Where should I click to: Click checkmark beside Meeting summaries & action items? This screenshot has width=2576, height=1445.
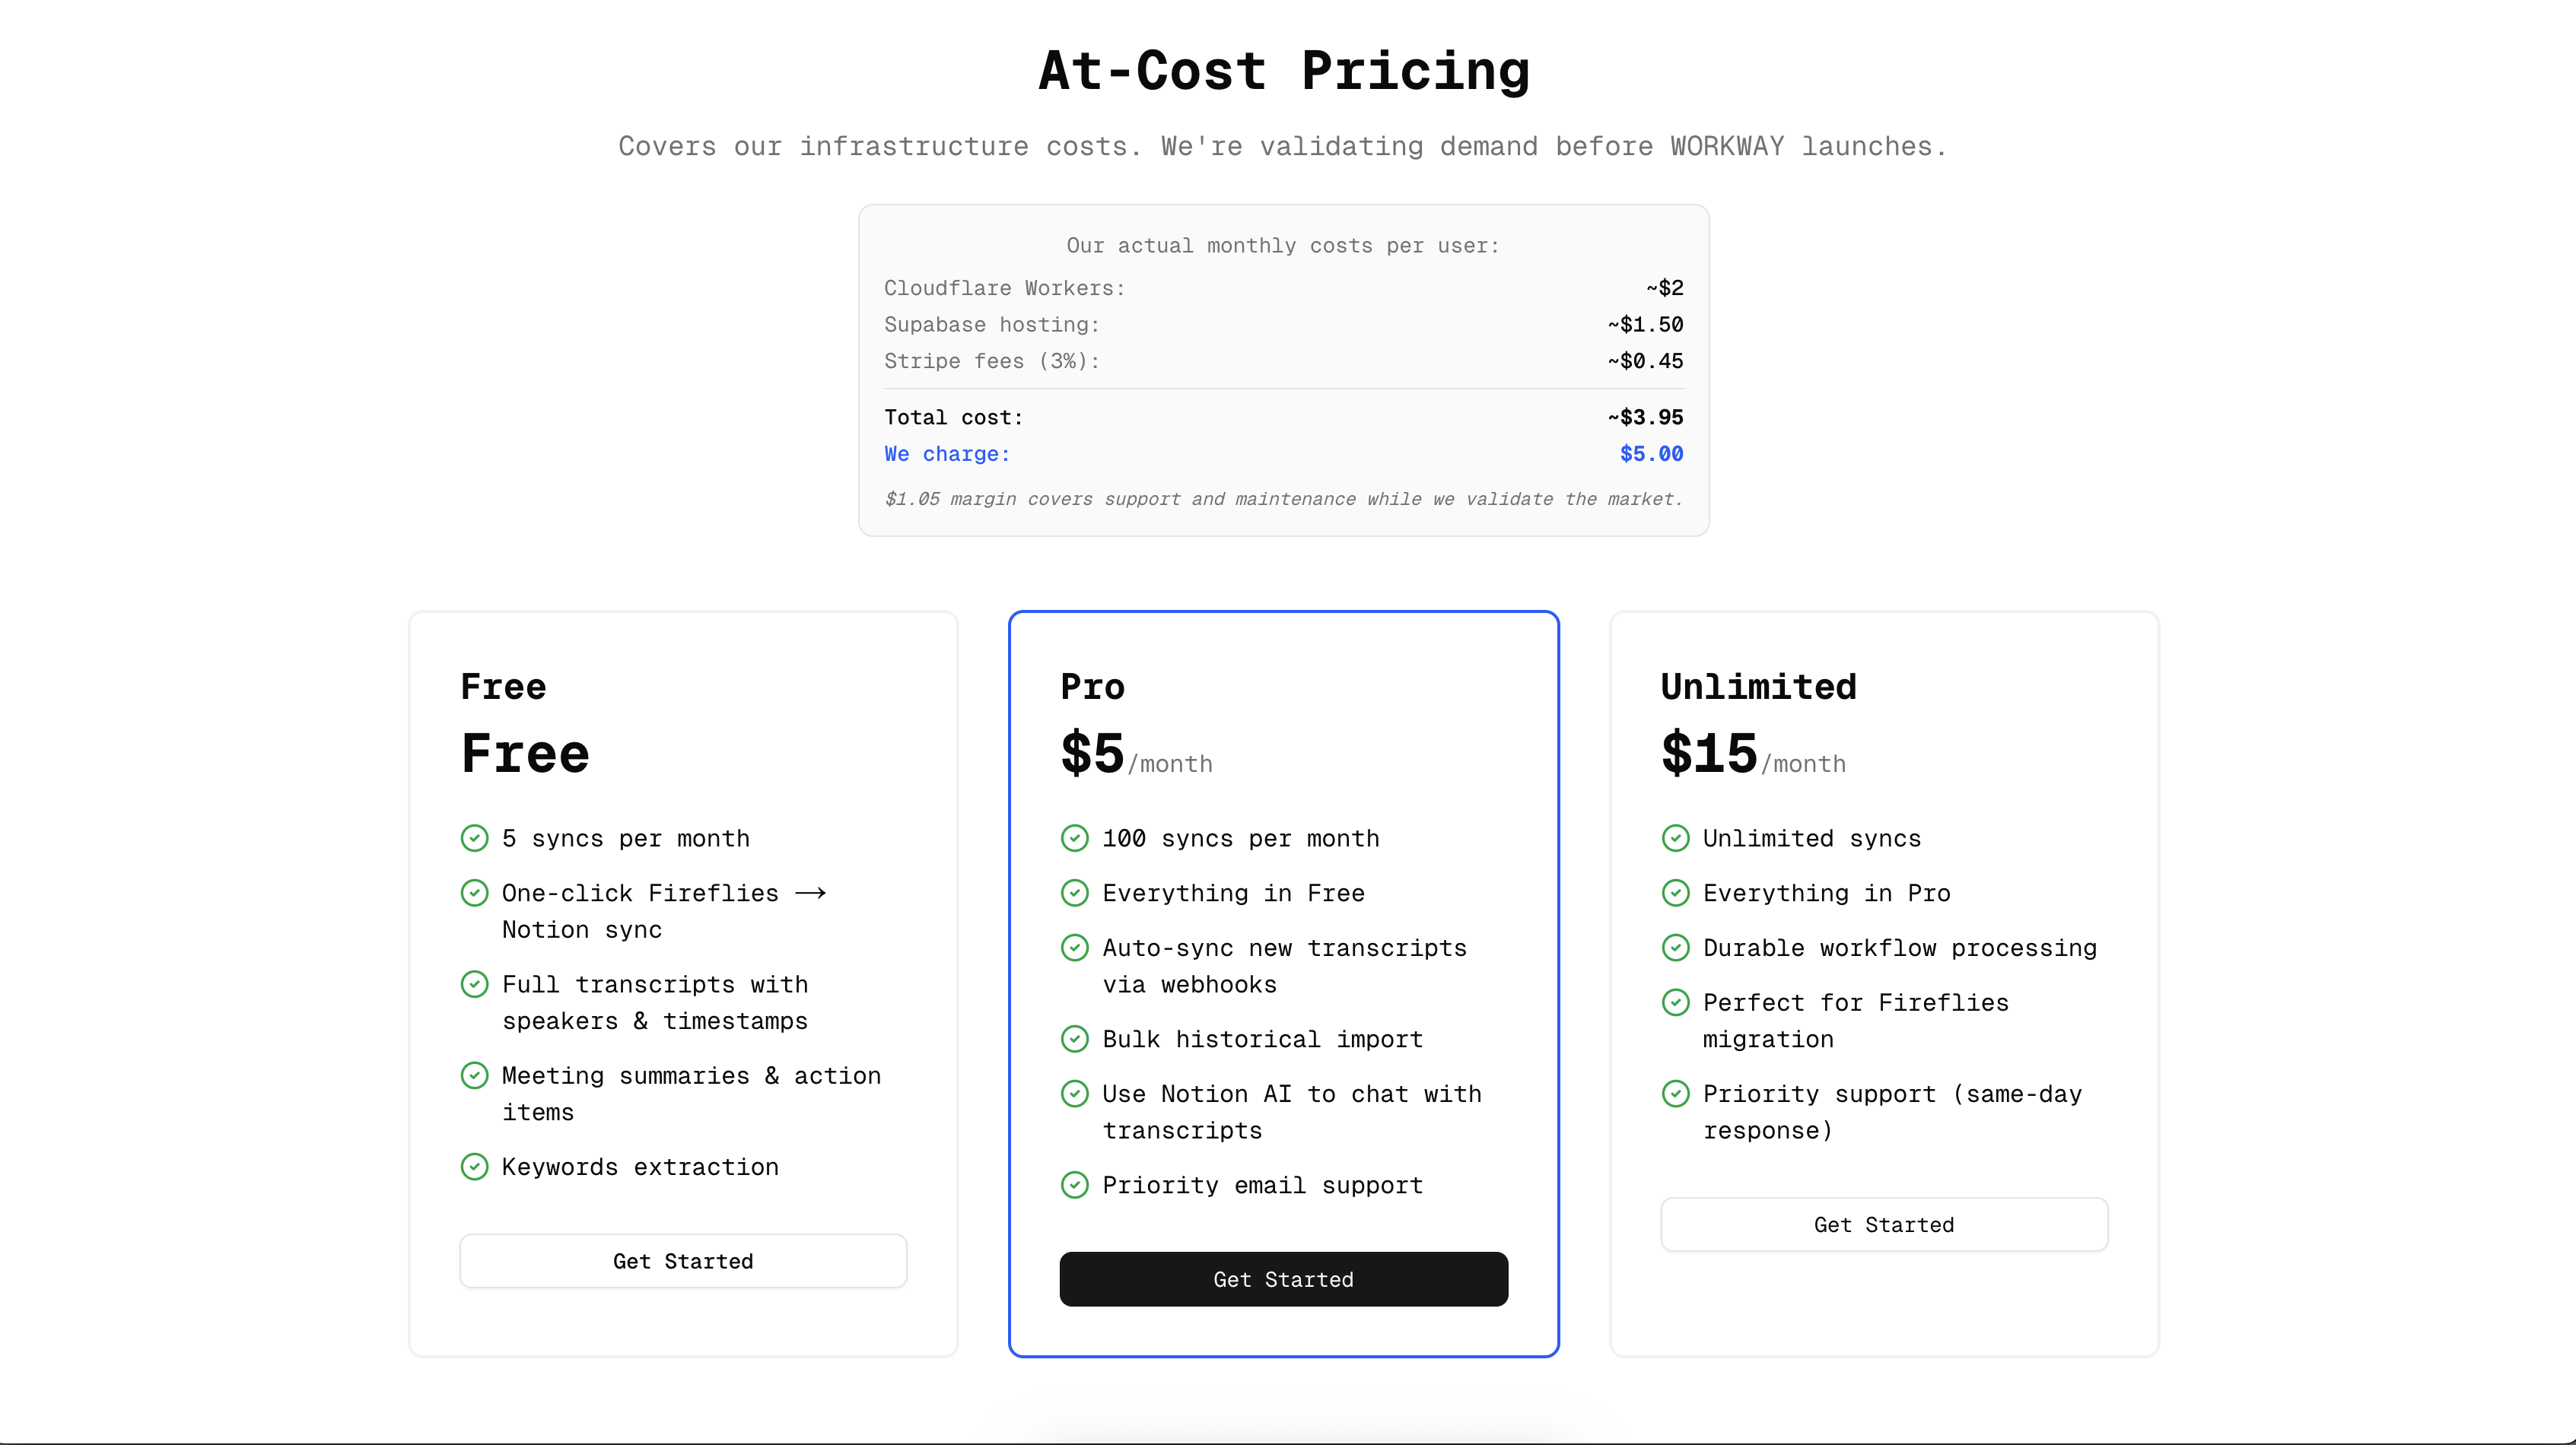pyautogui.click(x=475, y=1075)
